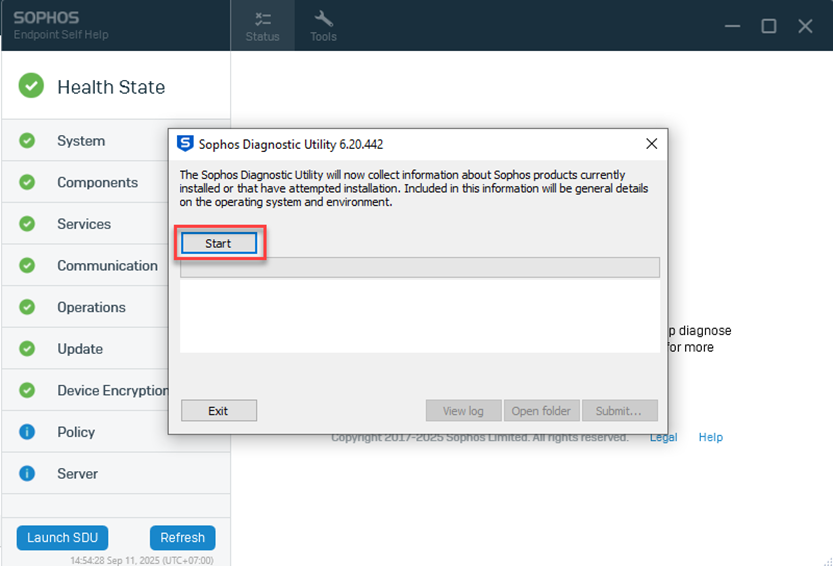The image size is (833, 566).
Task: Click the green check icon beside Services
Action: click(27, 224)
